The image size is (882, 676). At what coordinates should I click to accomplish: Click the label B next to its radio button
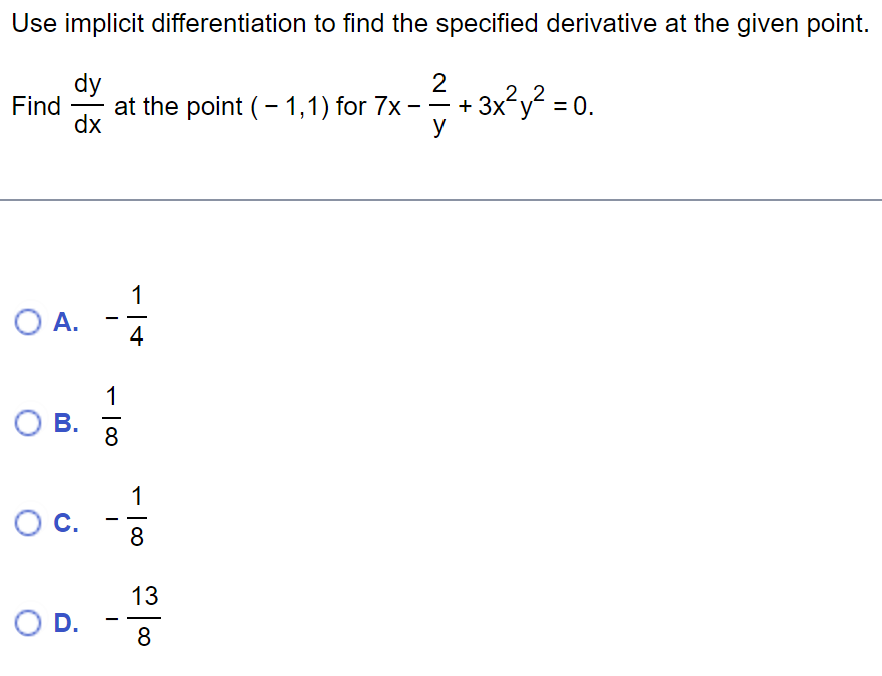[x=62, y=423]
